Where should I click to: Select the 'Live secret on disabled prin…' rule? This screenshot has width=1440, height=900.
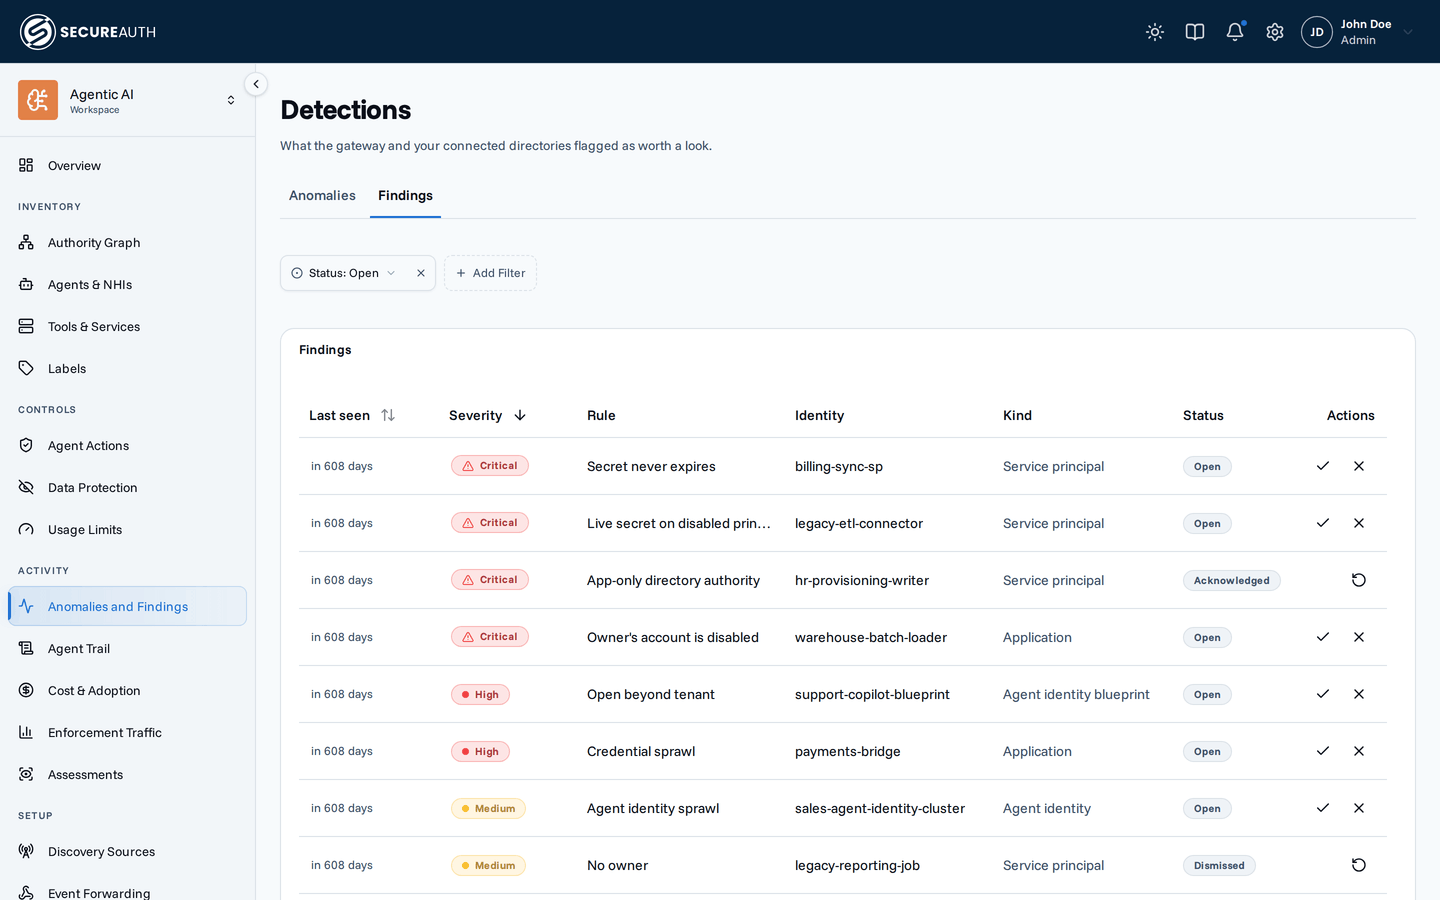(x=679, y=524)
